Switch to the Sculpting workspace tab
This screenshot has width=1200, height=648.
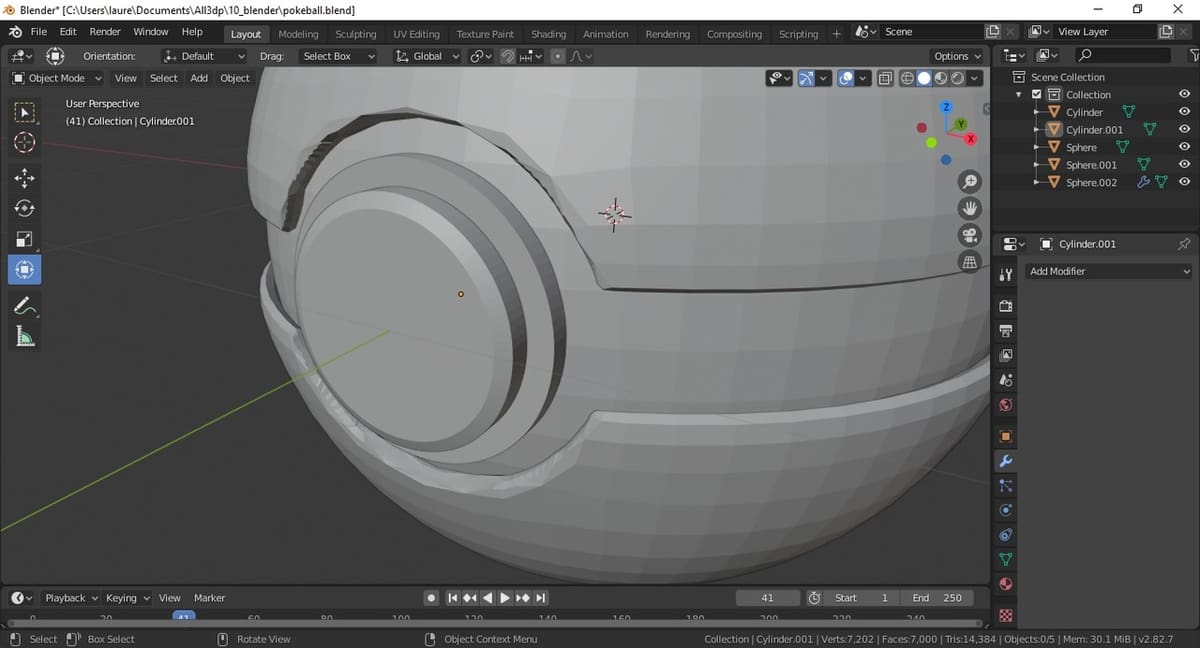355,34
